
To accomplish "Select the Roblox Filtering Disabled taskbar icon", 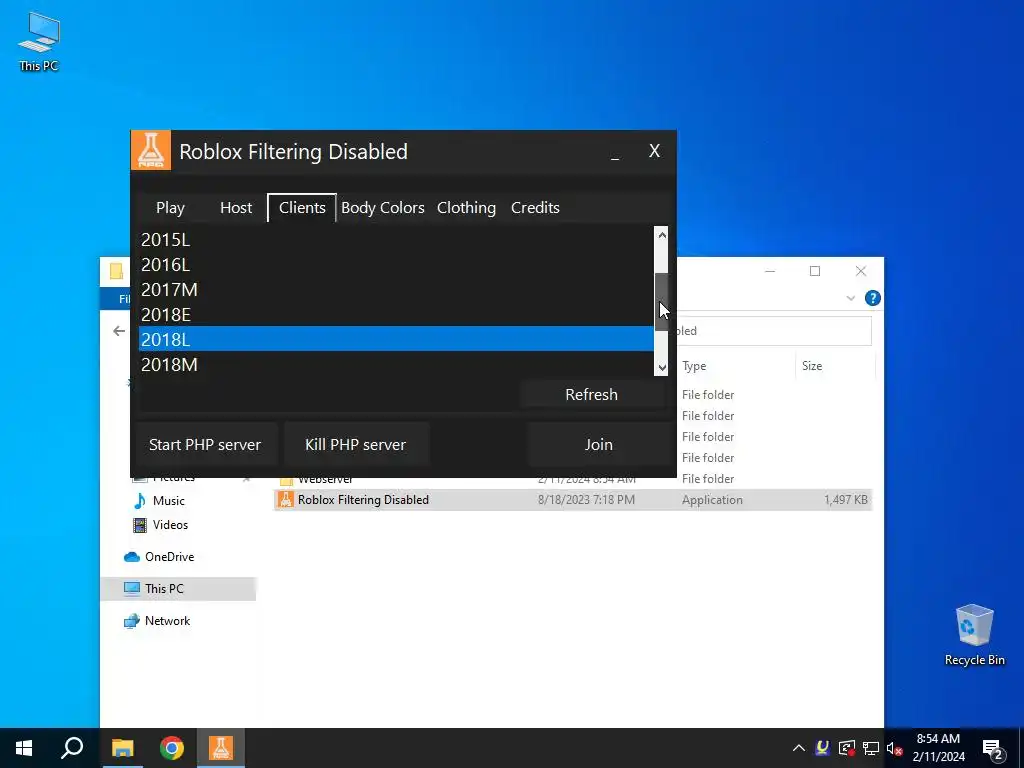I will click(221, 748).
